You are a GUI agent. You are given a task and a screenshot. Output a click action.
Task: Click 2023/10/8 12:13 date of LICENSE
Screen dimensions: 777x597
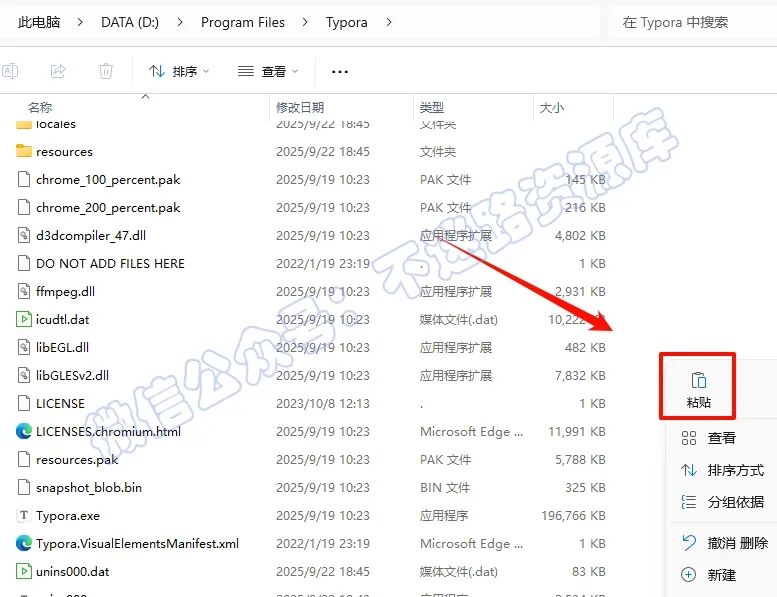pyautogui.click(x=323, y=404)
